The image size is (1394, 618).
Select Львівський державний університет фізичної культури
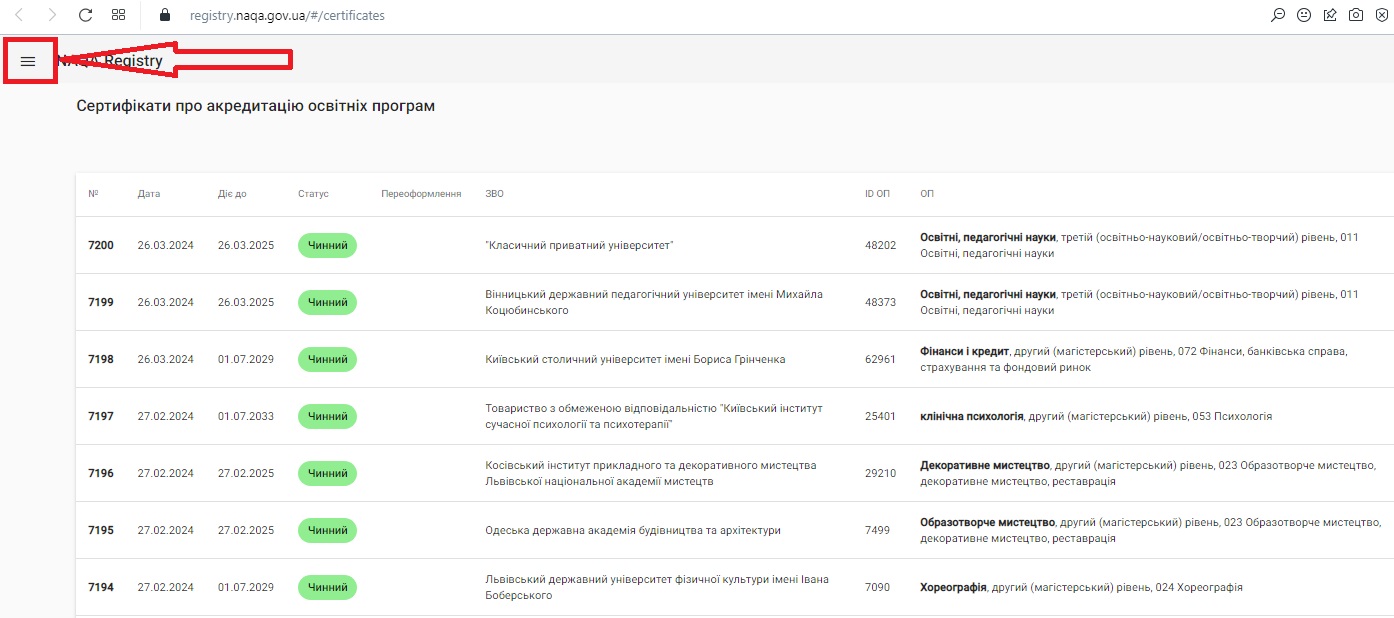coord(657,587)
